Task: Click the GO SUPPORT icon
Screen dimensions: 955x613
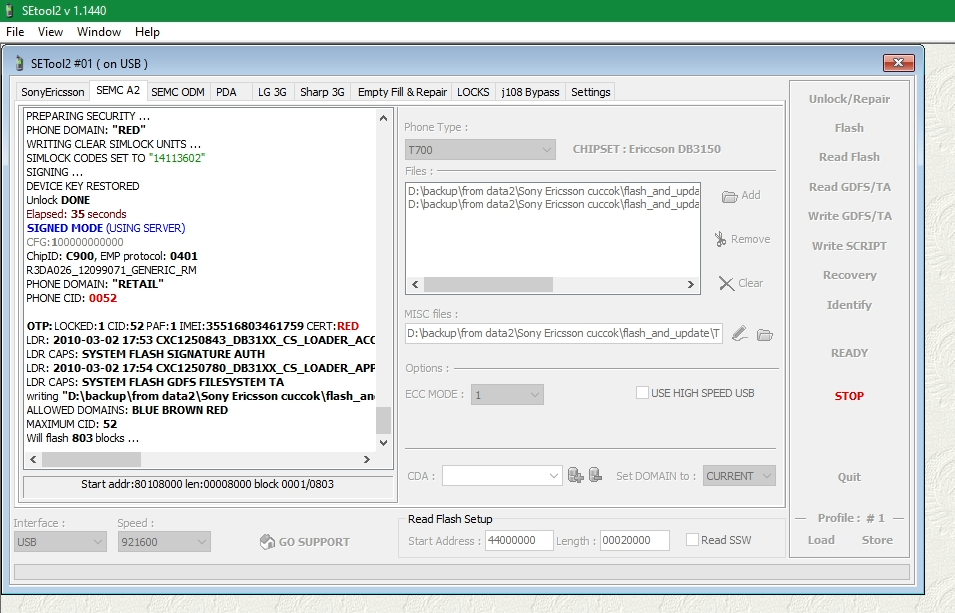Action: pos(267,542)
